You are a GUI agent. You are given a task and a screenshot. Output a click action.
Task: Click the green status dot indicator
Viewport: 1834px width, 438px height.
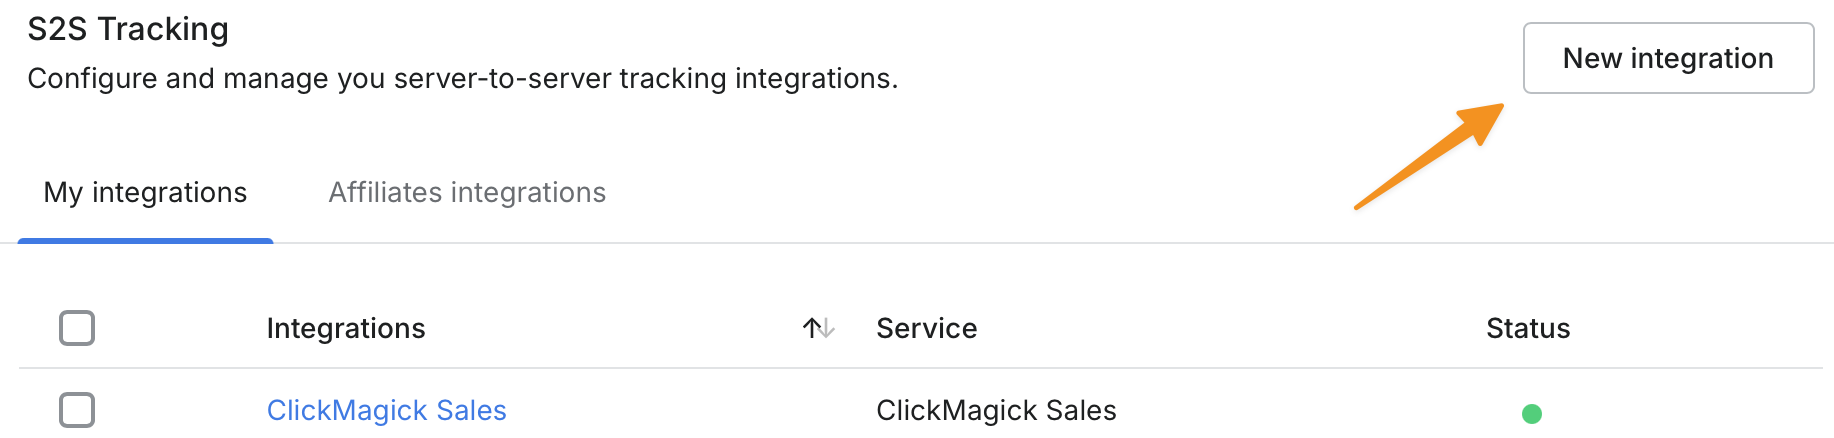(x=1531, y=413)
